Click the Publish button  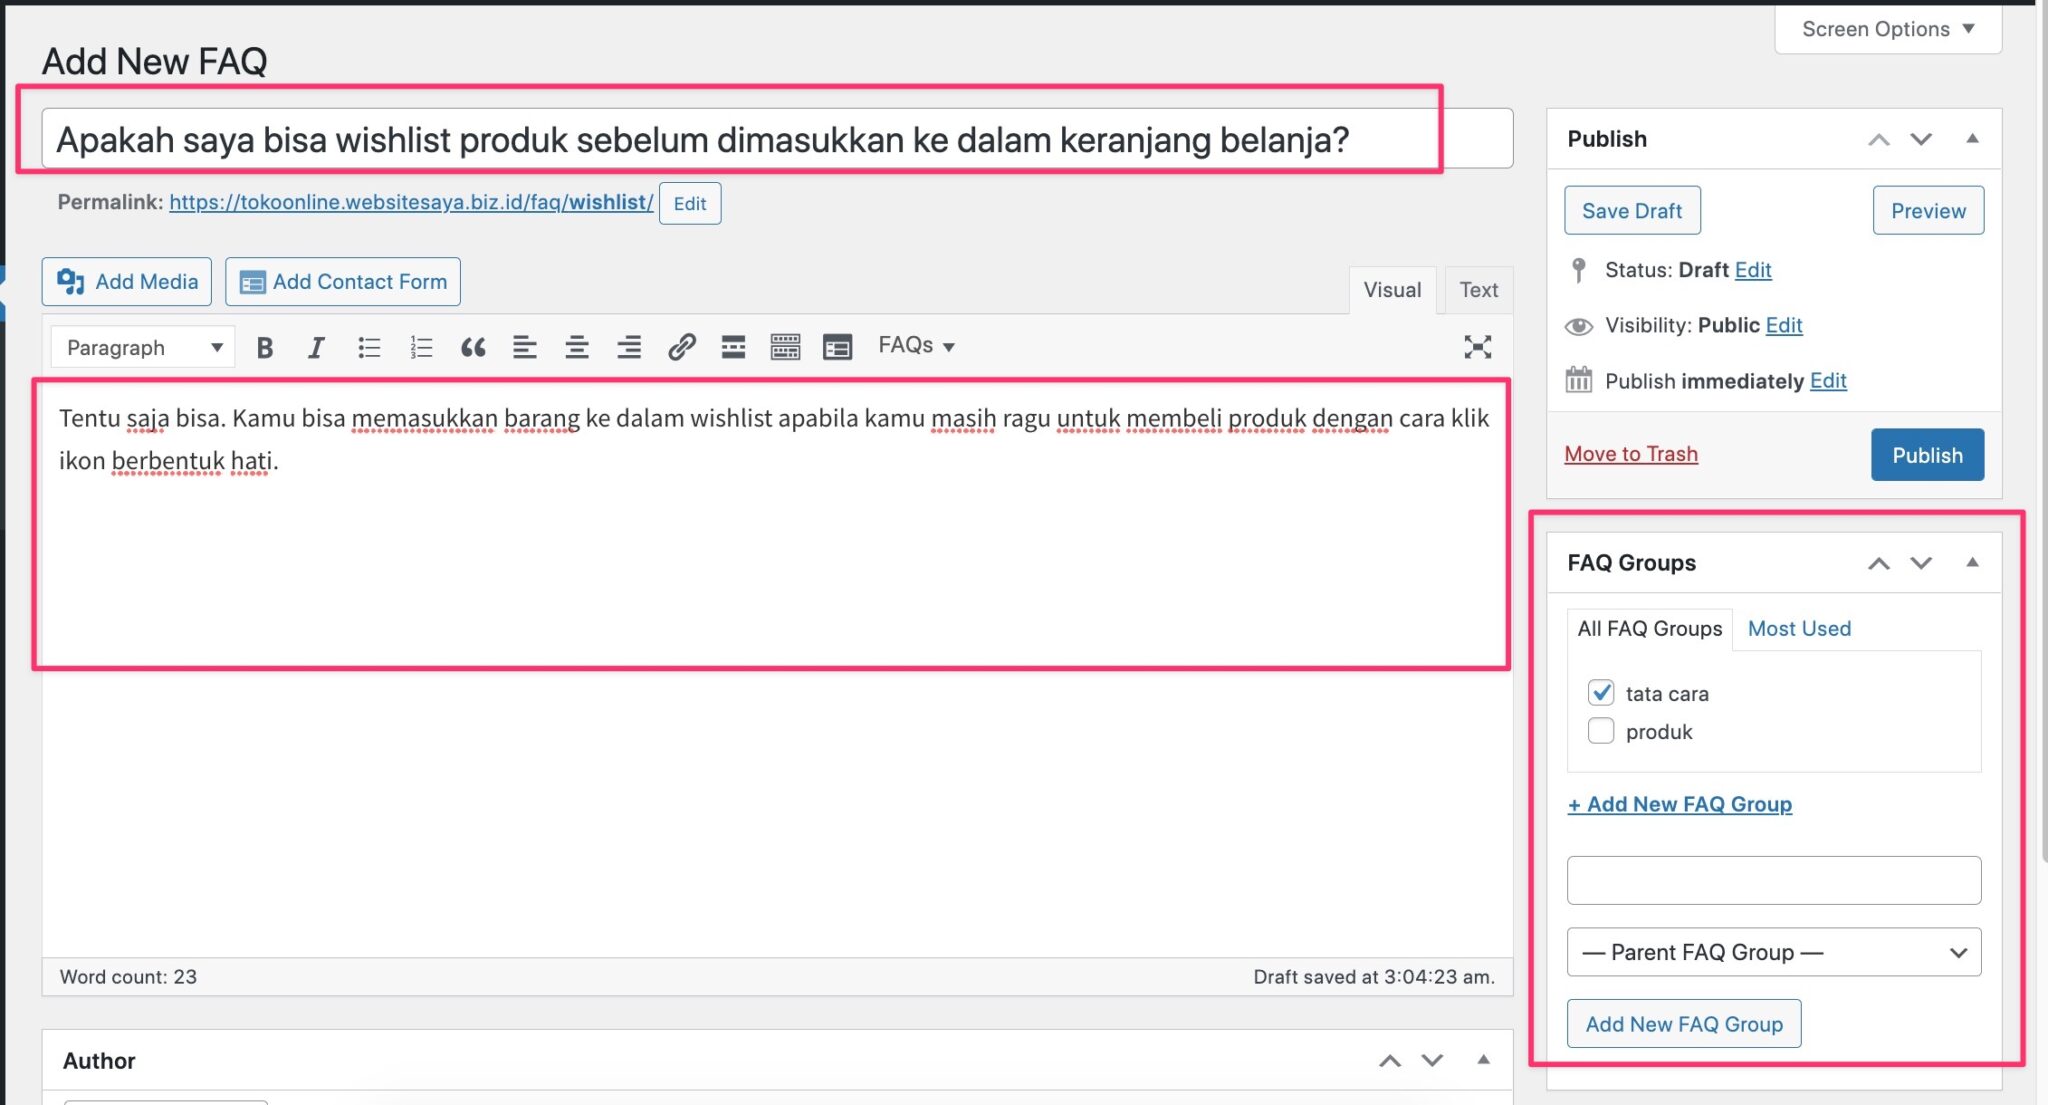1926,454
